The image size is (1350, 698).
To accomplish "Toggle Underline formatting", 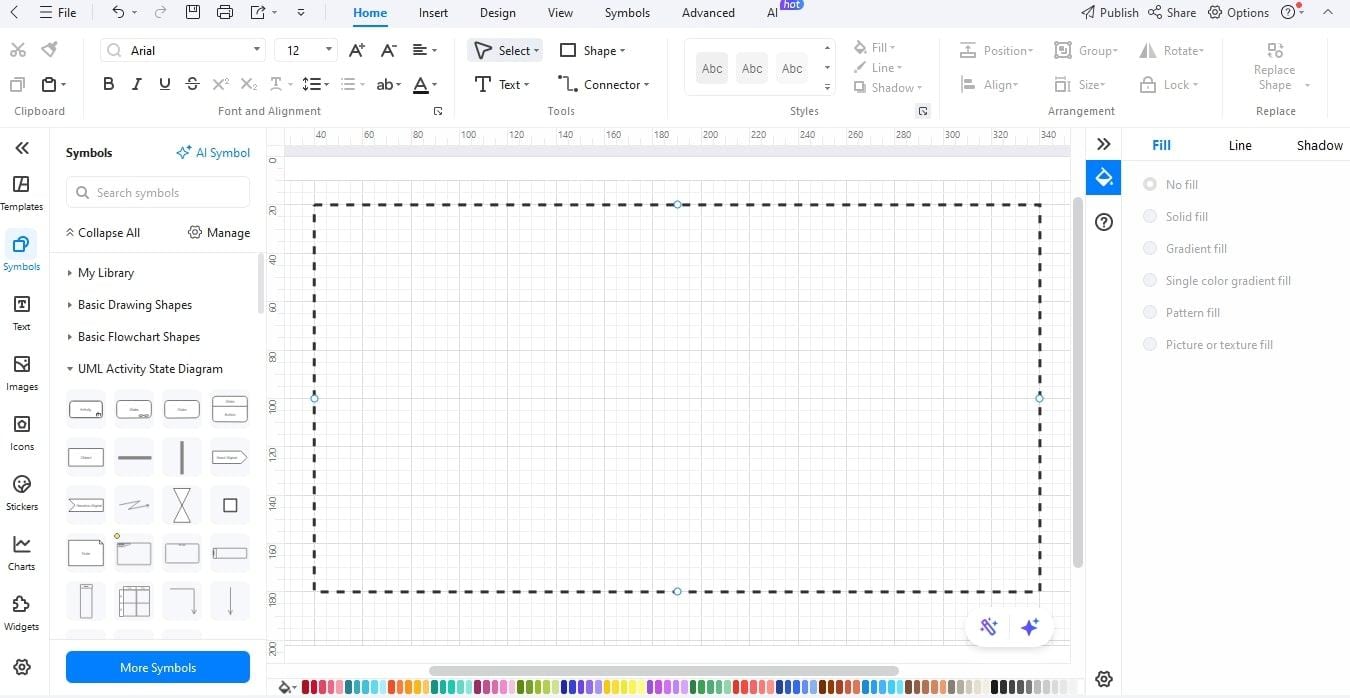I will [165, 84].
